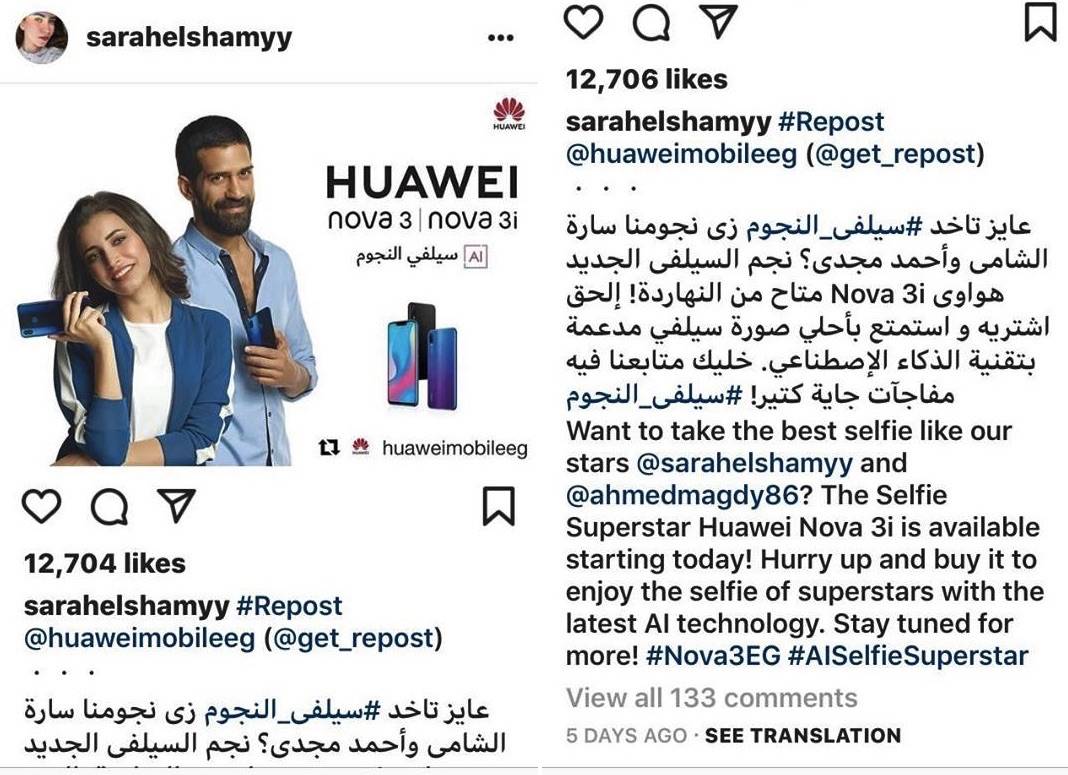The height and width of the screenshot is (775, 1068).
Task: Open sarahelshamyy username in post header
Action: pos(189,38)
